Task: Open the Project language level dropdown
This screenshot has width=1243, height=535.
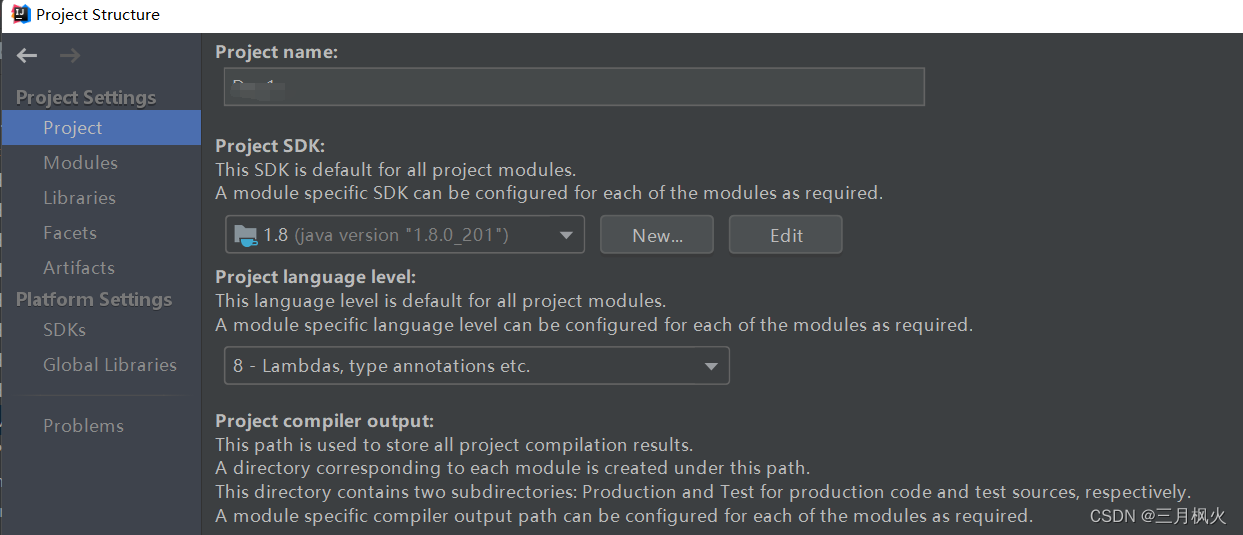Action: pyautogui.click(x=477, y=366)
